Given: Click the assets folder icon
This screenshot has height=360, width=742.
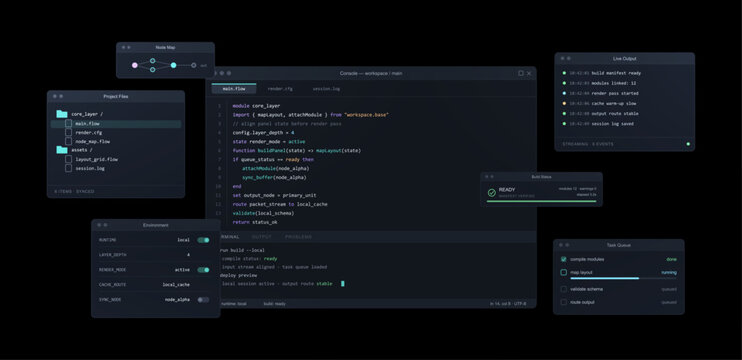Looking at the screenshot, I should (x=62, y=150).
